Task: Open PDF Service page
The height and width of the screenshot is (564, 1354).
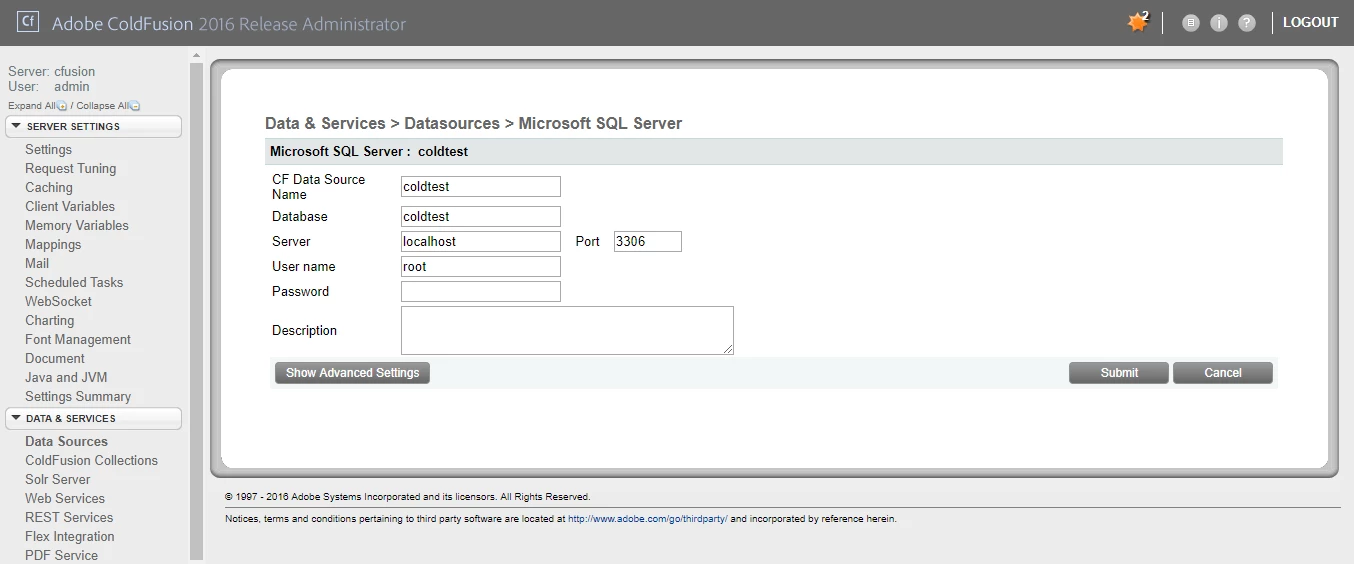Action: (61, 555)
